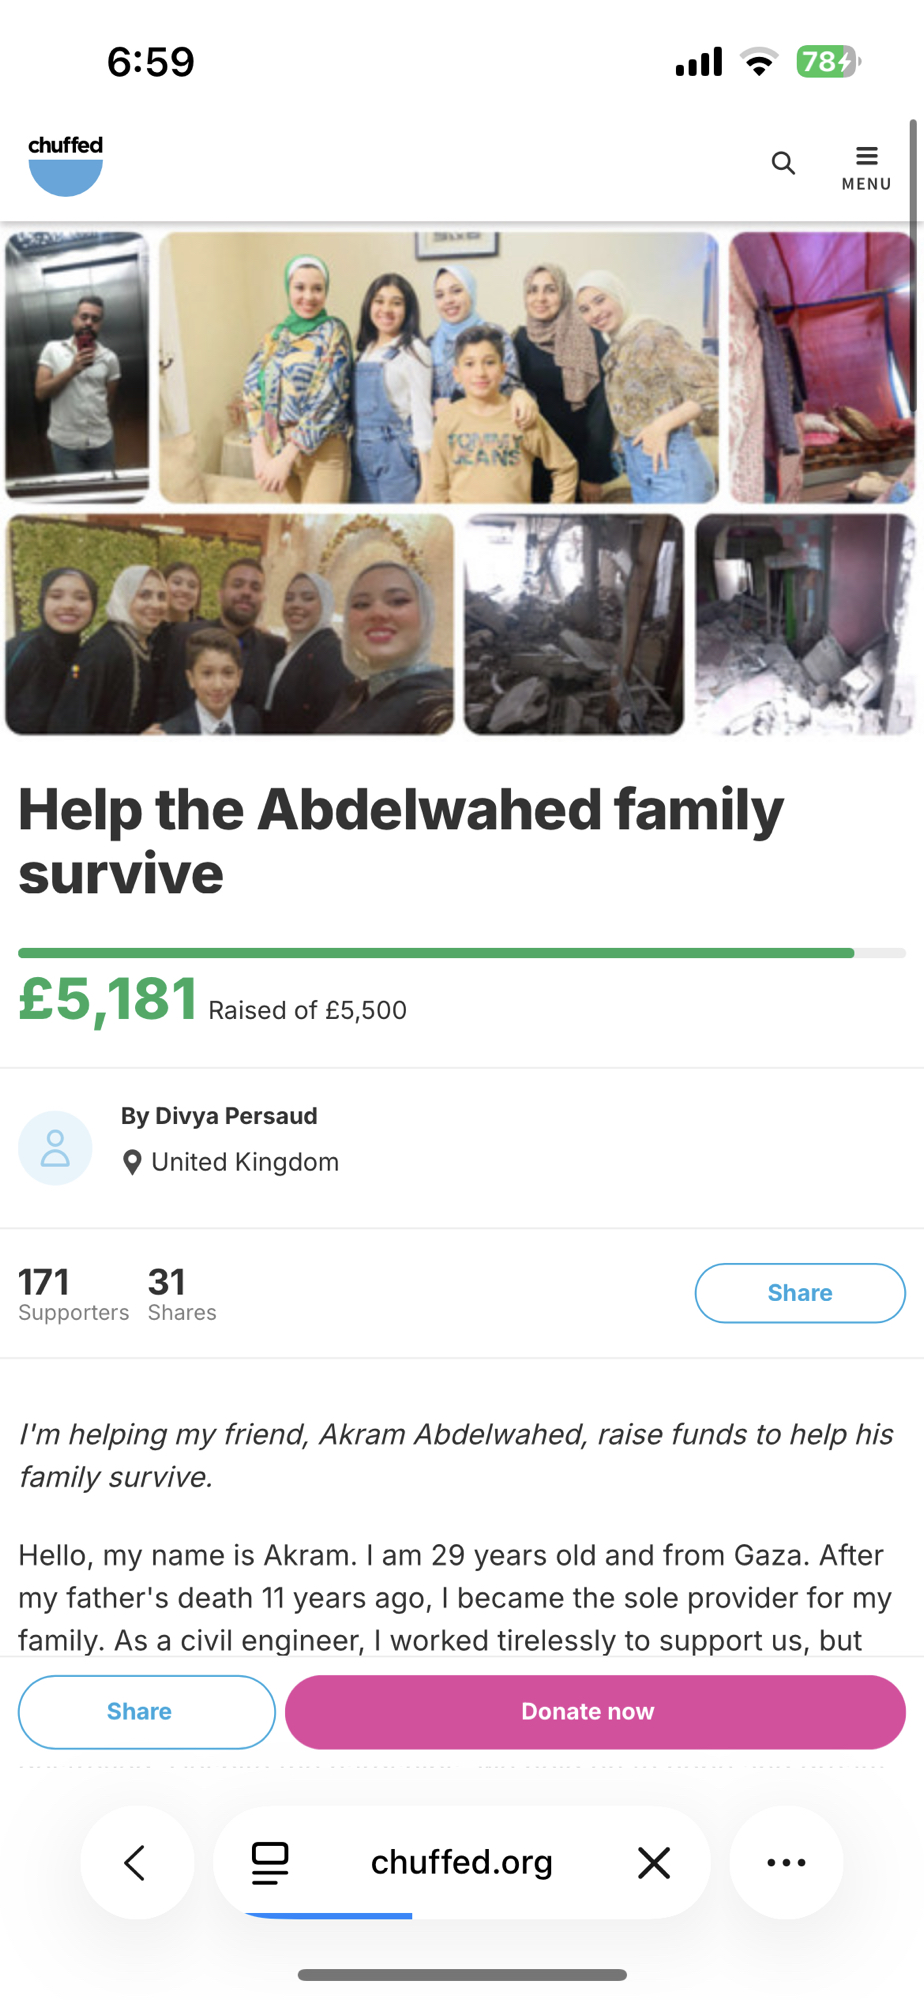Tap the United Kingdom location pin

(131, 1162)
